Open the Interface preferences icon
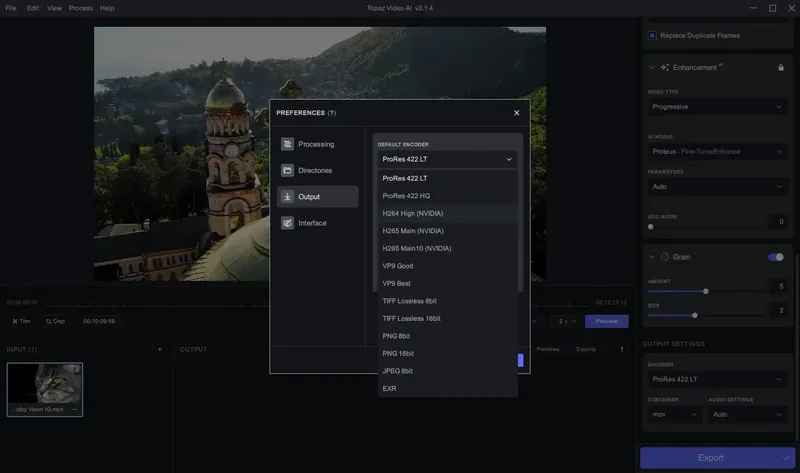The image size is (800, 473). click(287, 223)
